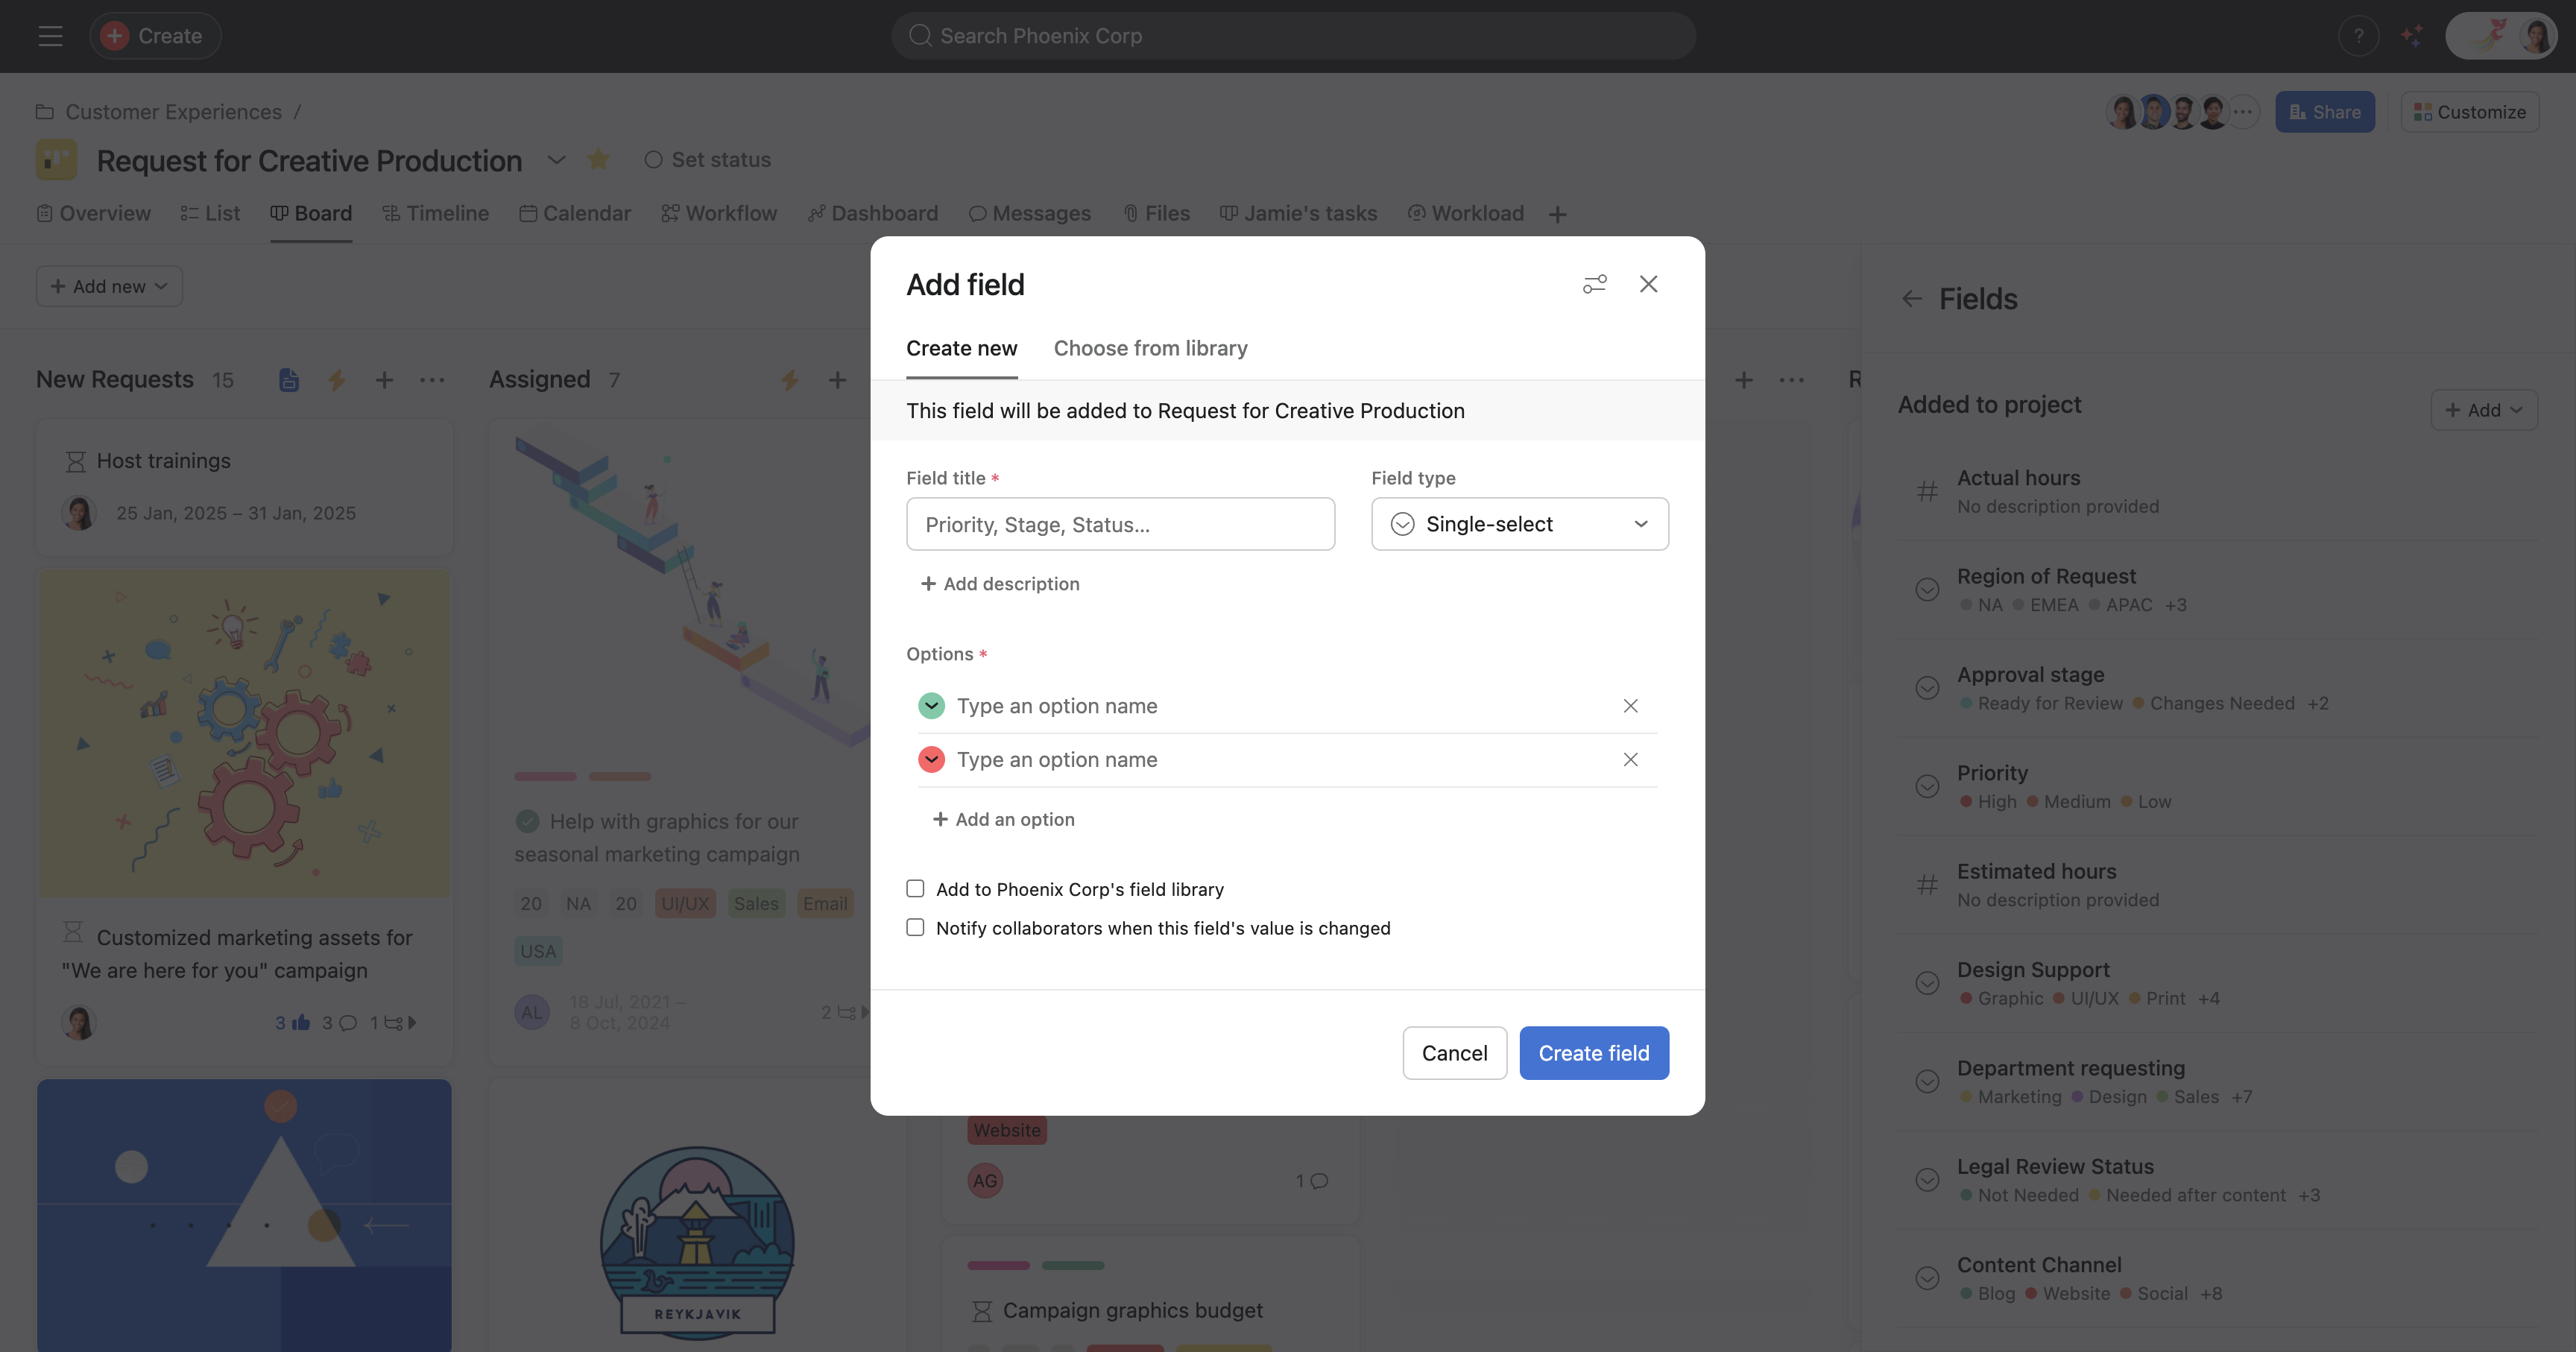Viewport: 2576px width, 1352px height.
Task: Click the Set status circle toggle
Action: (653, 160)
